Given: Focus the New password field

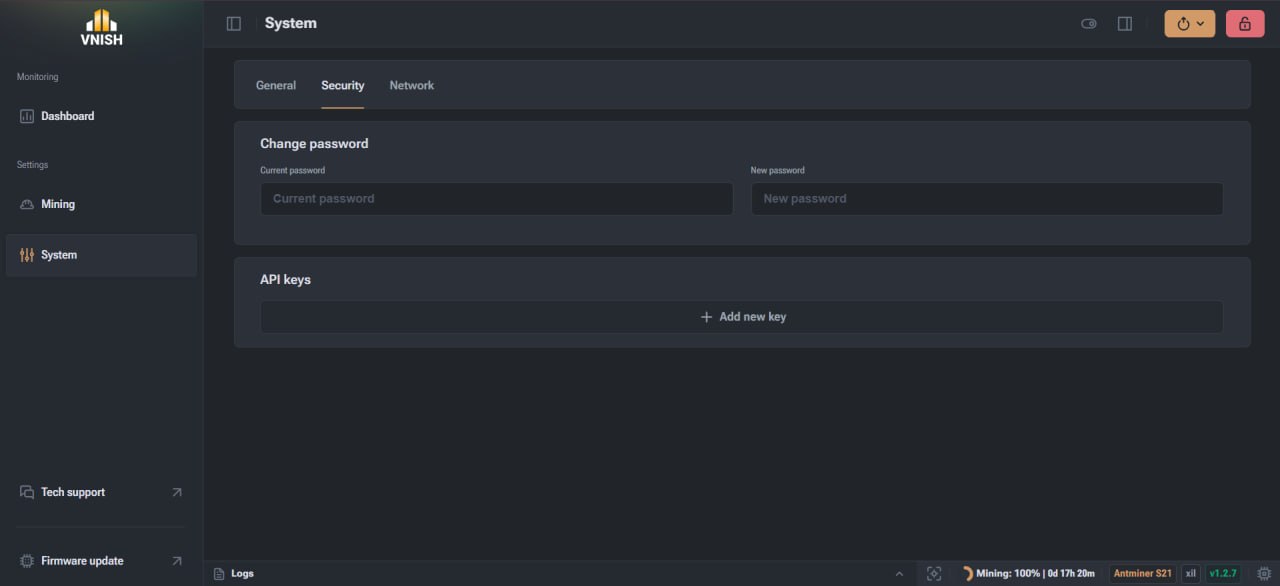Looking at the screenshot, I should (987, 199).
